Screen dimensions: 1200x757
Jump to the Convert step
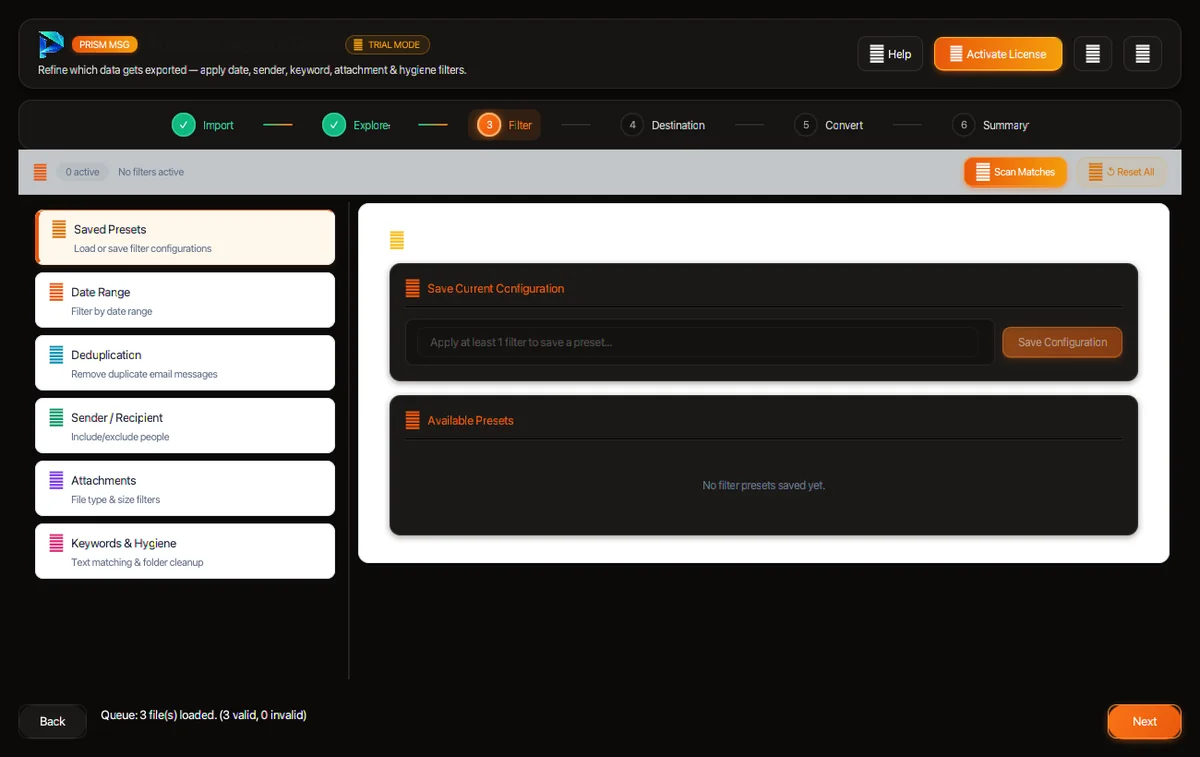click(829, 125)
